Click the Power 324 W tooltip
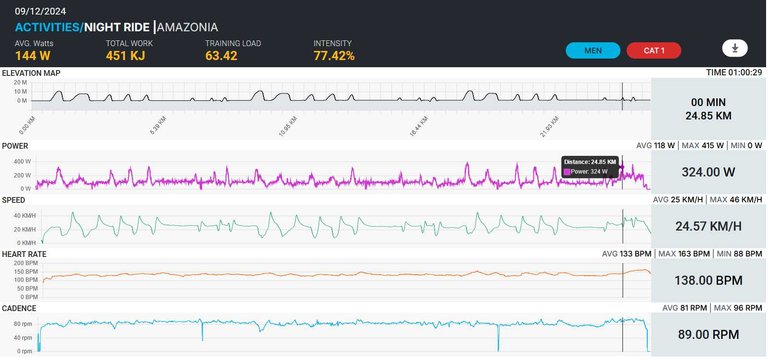 click(x=590, y=167)
